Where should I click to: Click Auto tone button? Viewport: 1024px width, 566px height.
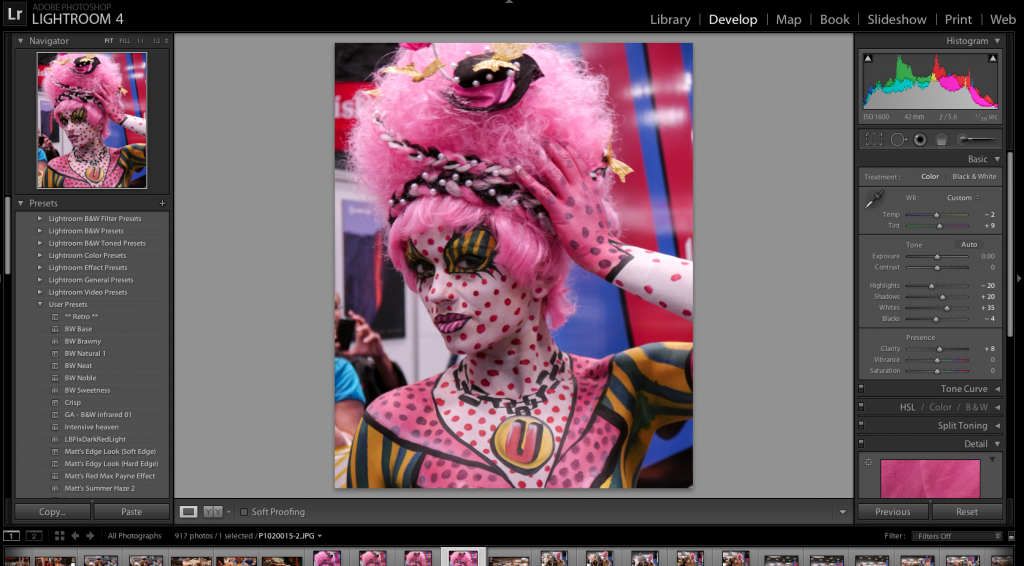click(x=969, y=244)
